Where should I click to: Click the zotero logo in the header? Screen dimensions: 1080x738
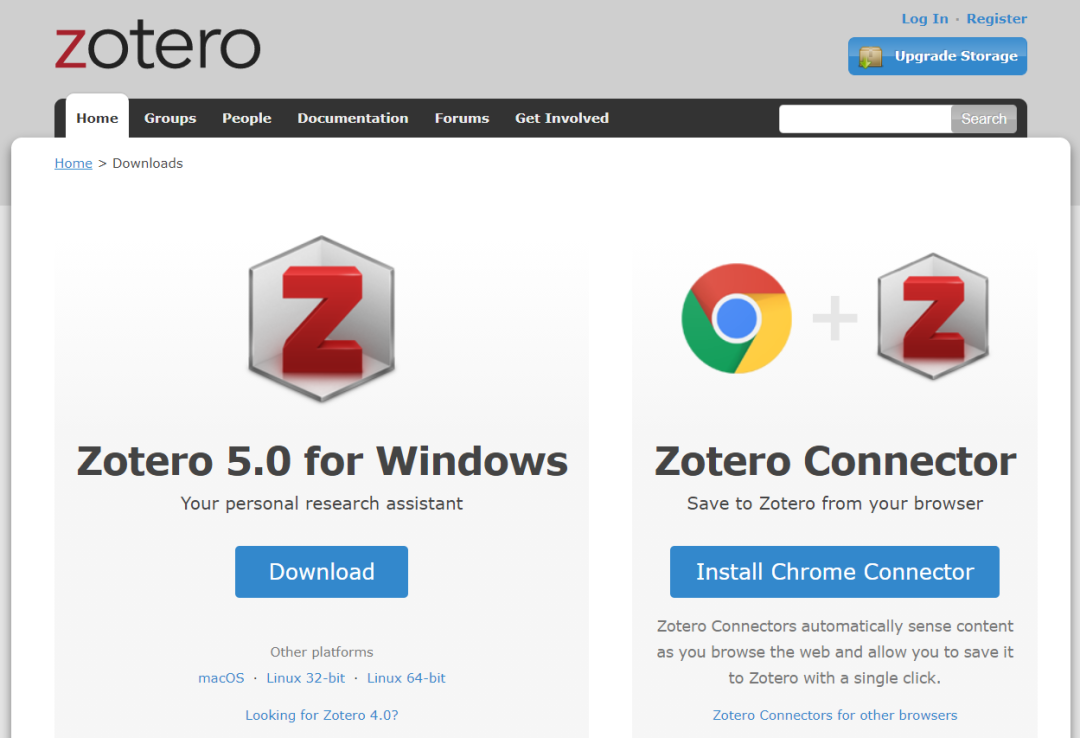pos(158,45)
